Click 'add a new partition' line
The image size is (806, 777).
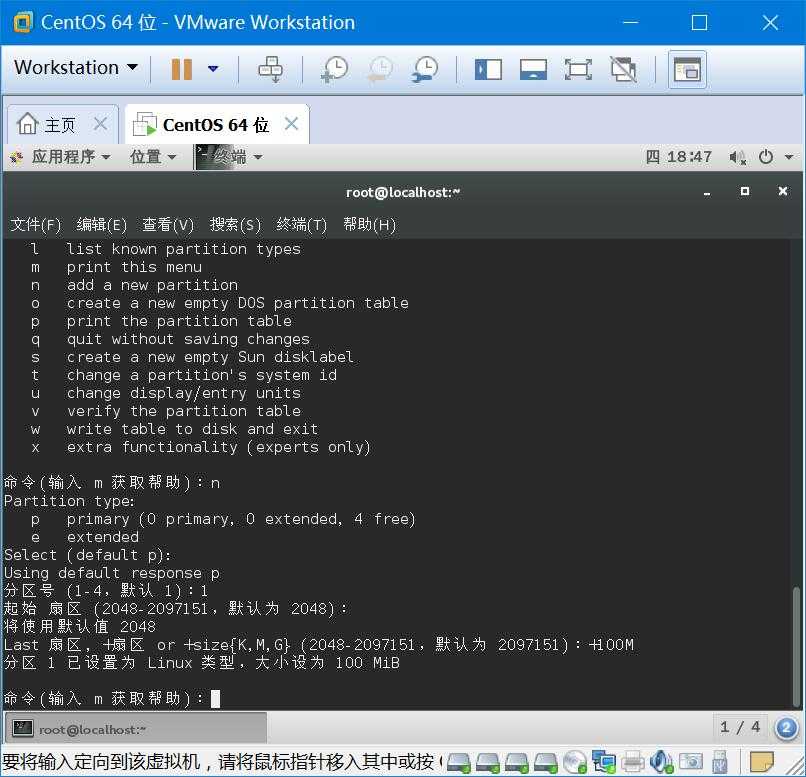point(153,285)
